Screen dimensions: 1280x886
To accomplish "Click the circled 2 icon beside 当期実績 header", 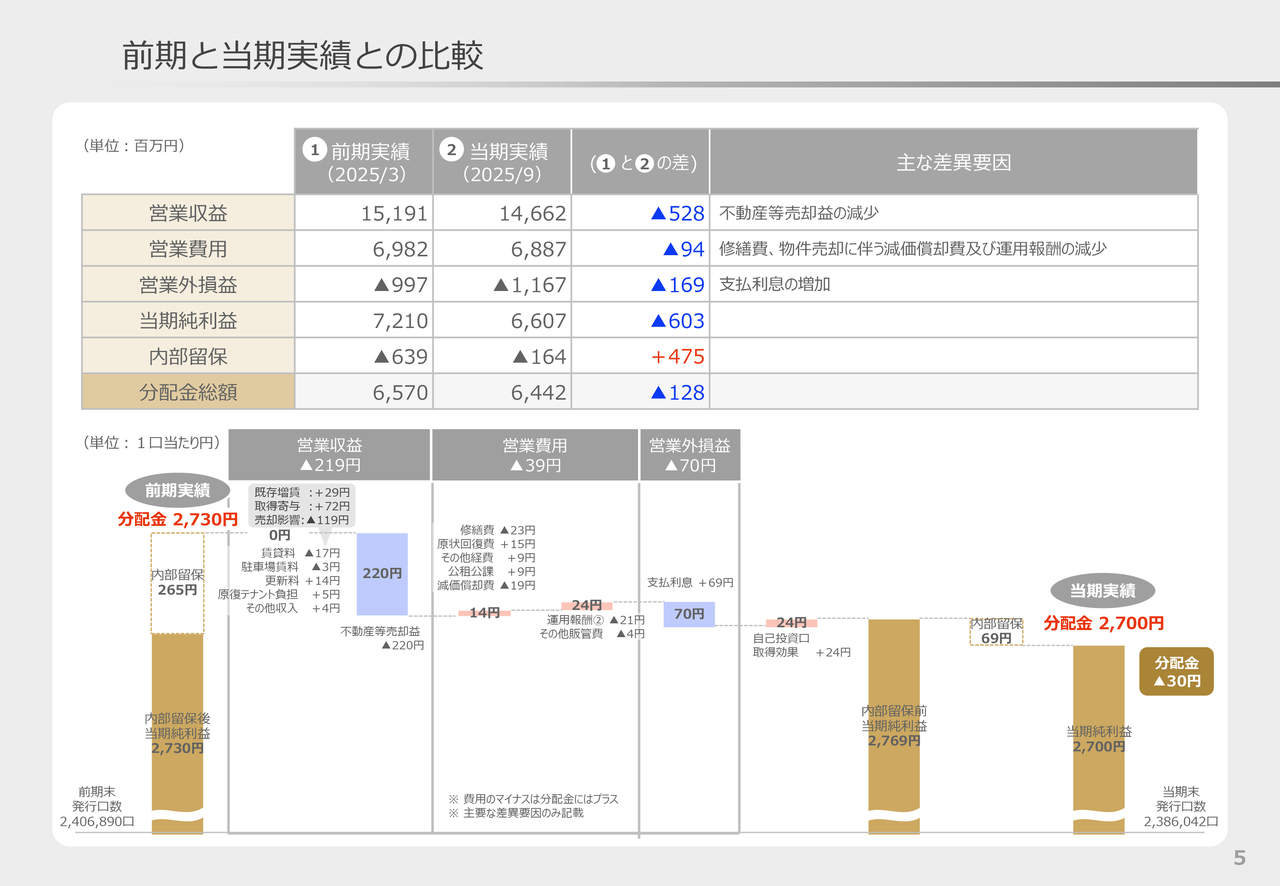I will coord(452,150).
